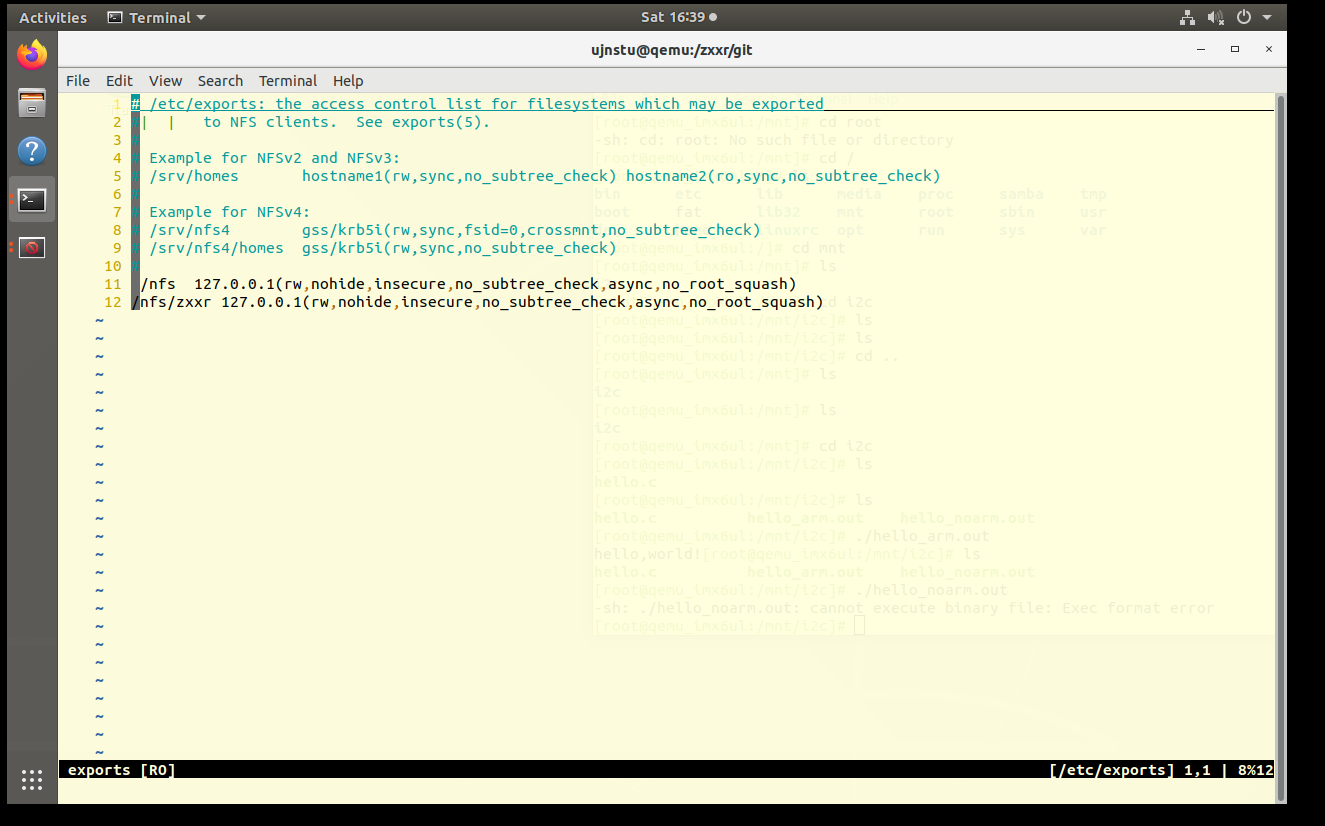Click '/nfs/zxxr' path on line 12
Screen dimensions: 1325x826
point(172,302)
